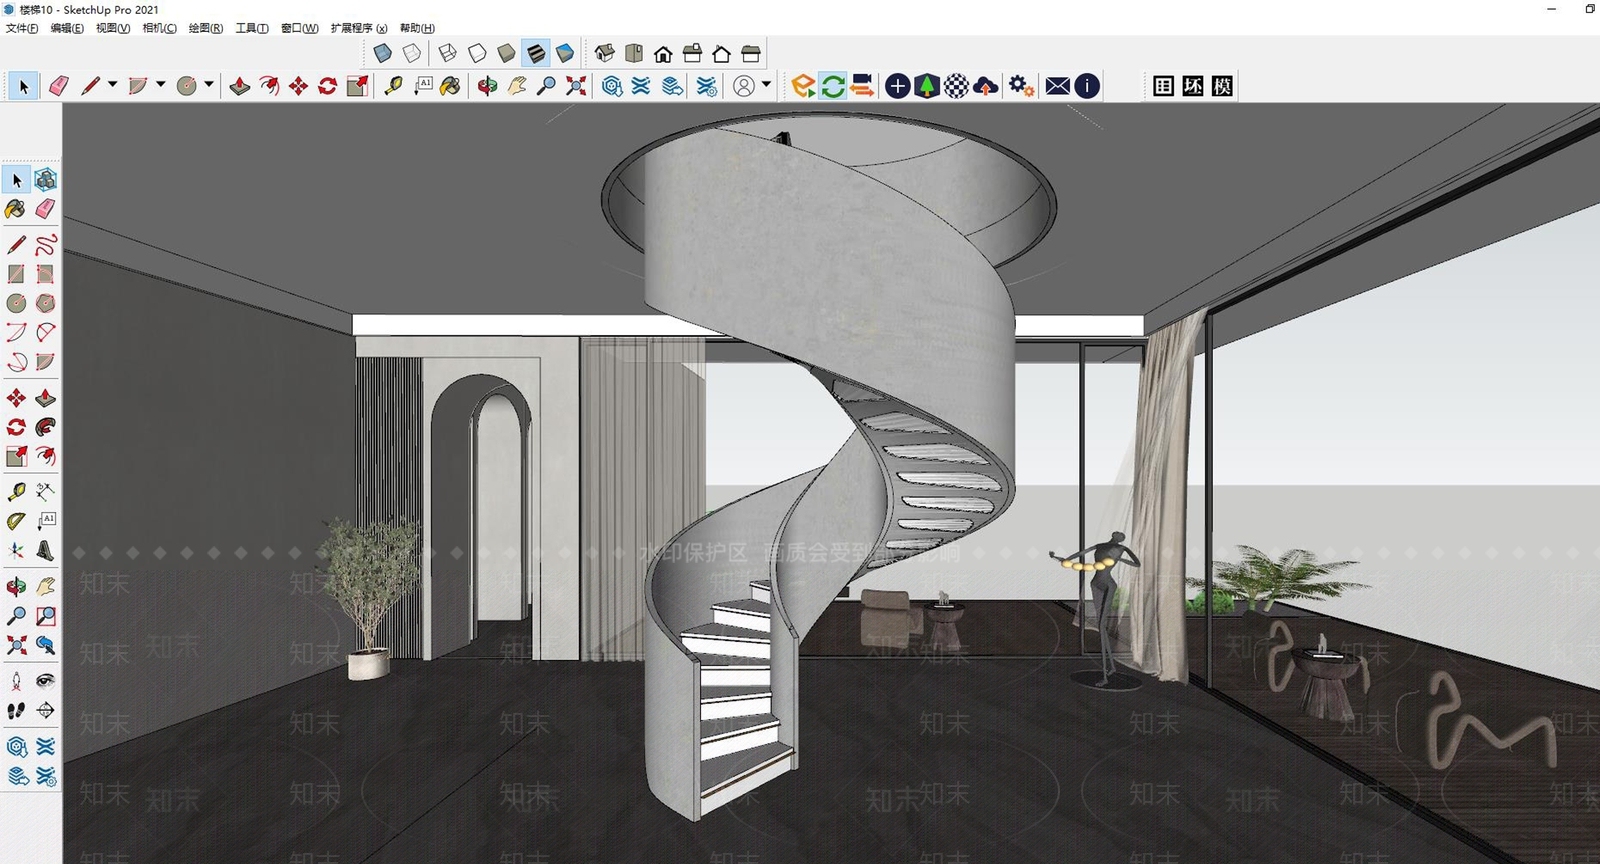Select the 3D Text tool
This screenshot has height=864, width=1600.
pyautogui.click(x=45, y=551)
